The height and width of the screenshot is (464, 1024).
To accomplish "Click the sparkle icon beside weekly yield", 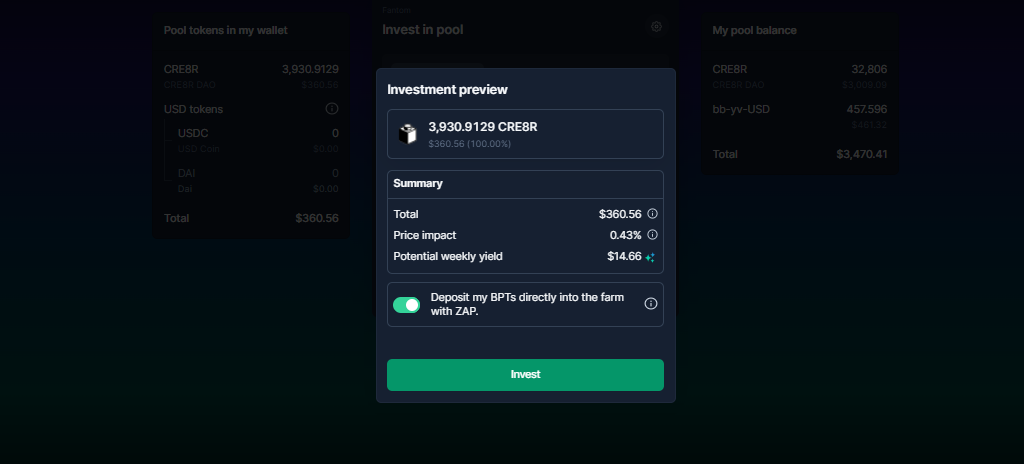I will [650, 257].
